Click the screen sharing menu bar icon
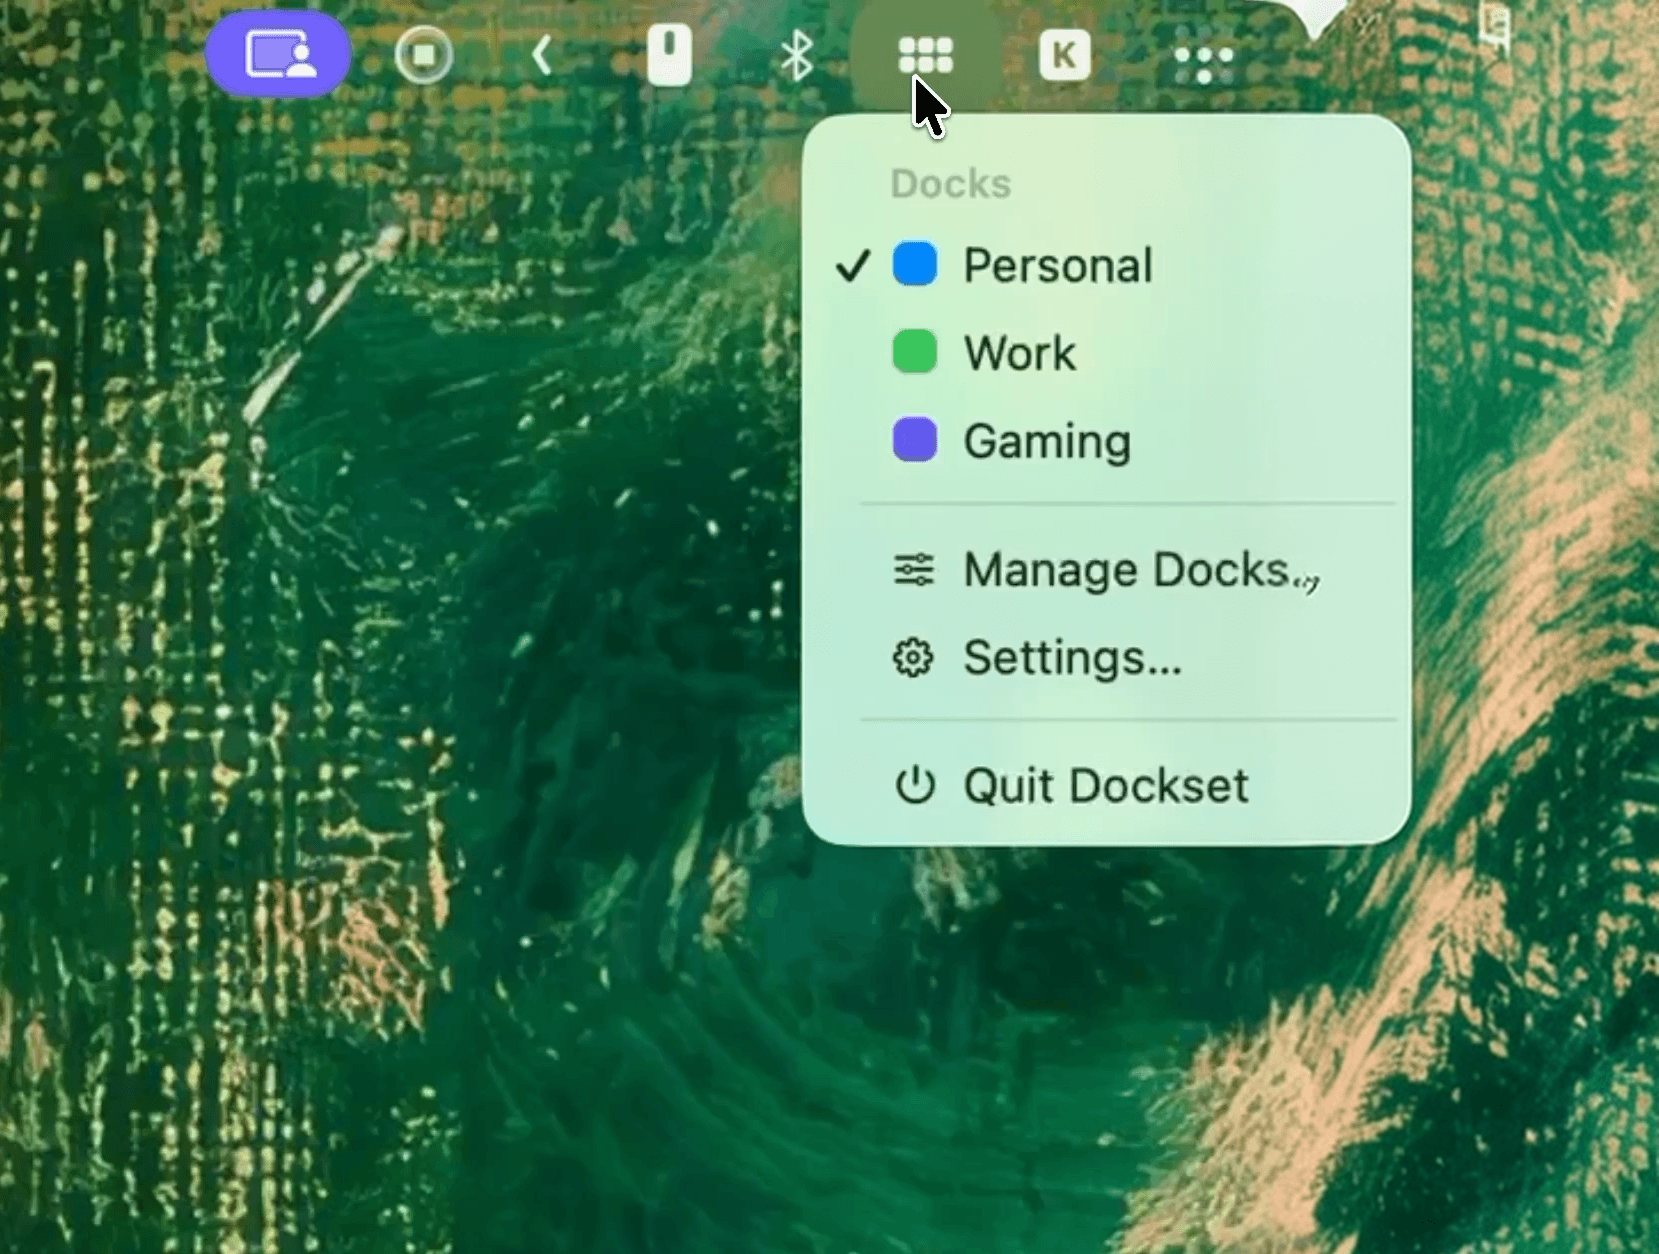This screenshot has height=1254, width=1659. click(x=278, y=54)
